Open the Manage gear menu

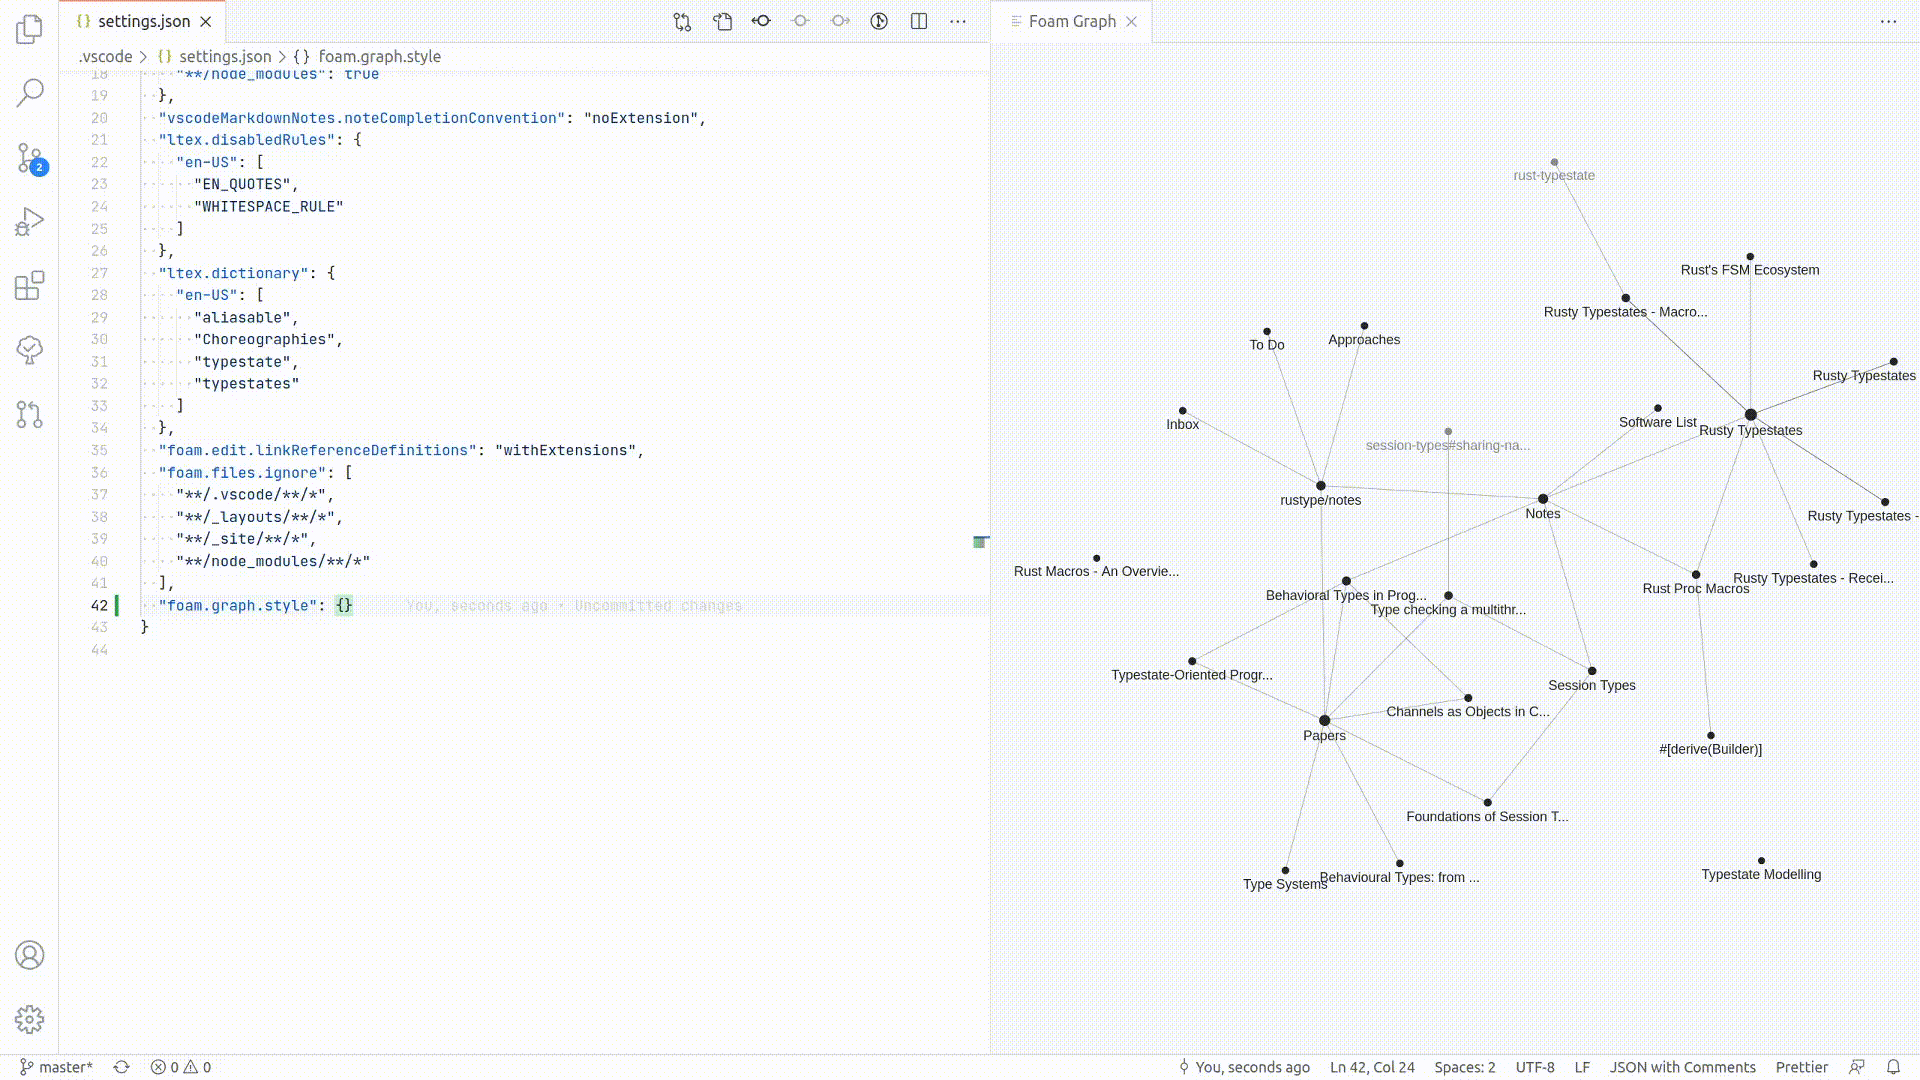29,1019
